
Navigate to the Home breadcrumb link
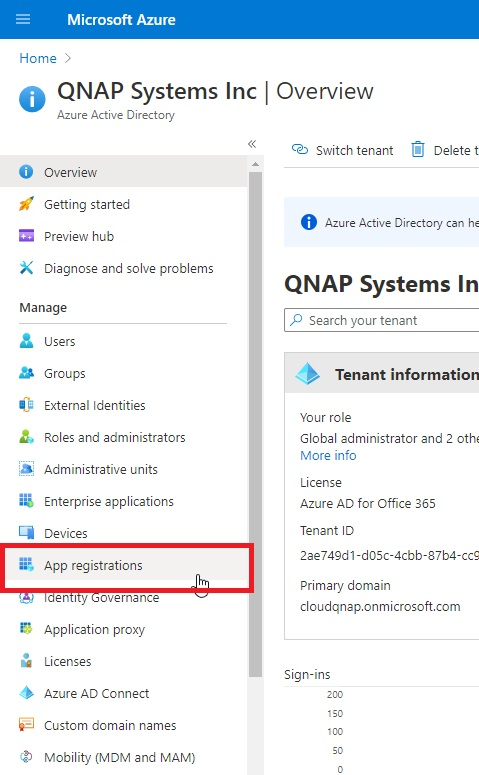pyautogui.click(x=38, y=58)
